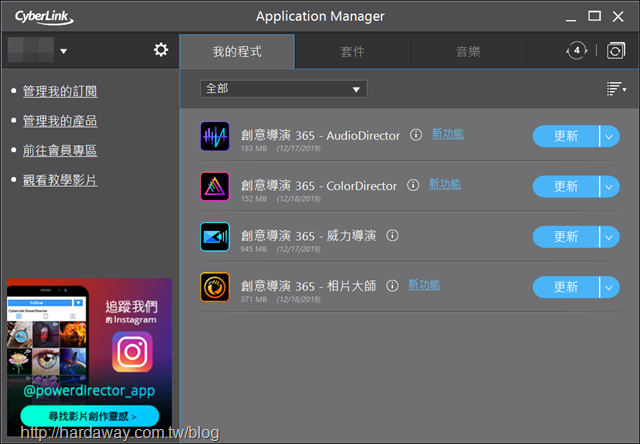This screenshot has height=444, width=640.
Task: Click the ColorDirector app icon
Action: pos(215,186)
